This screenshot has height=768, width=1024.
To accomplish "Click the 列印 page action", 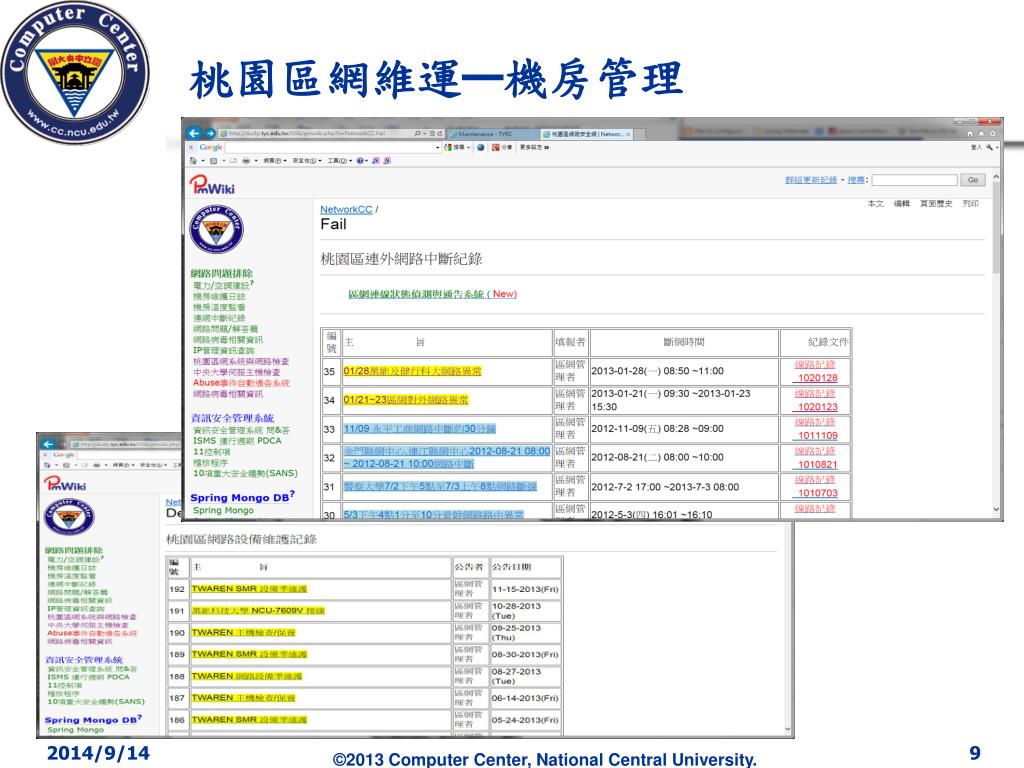I will tap(970, 204).
